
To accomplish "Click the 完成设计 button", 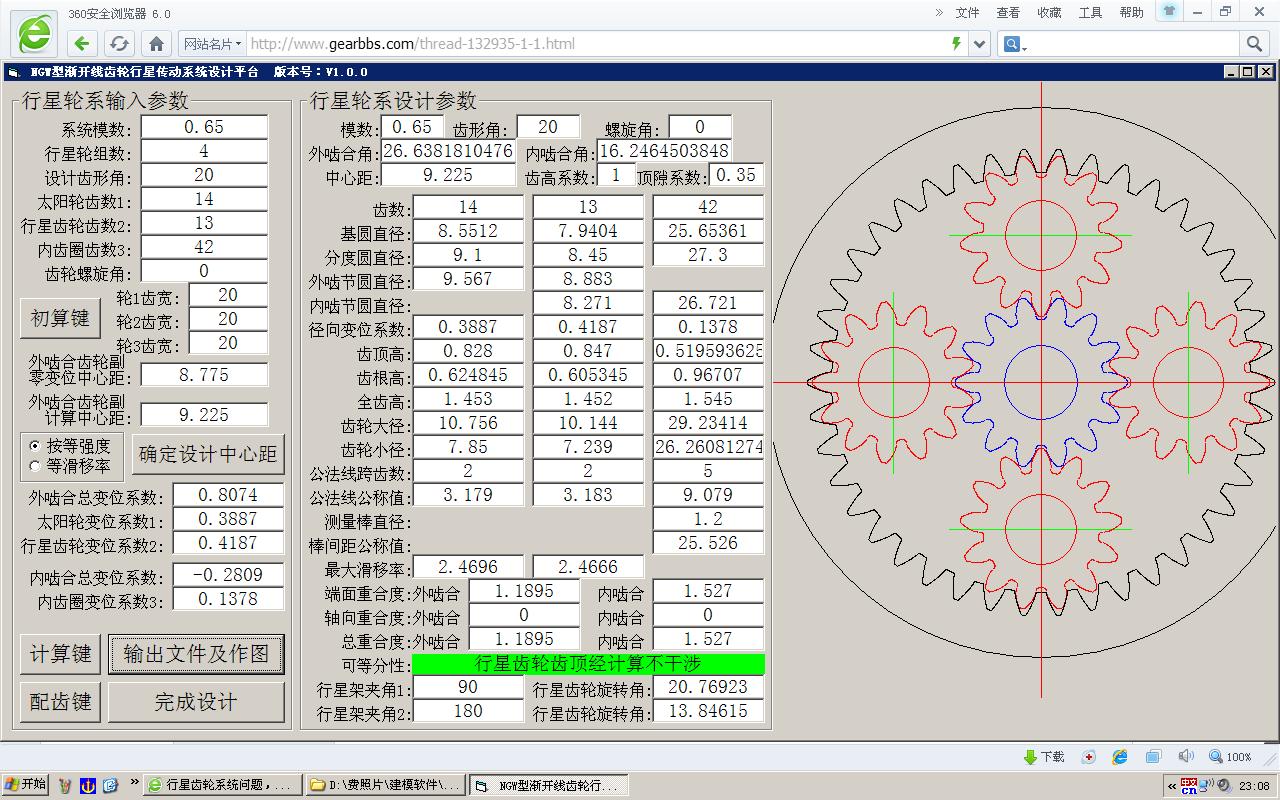I will [x=196, y=702].
